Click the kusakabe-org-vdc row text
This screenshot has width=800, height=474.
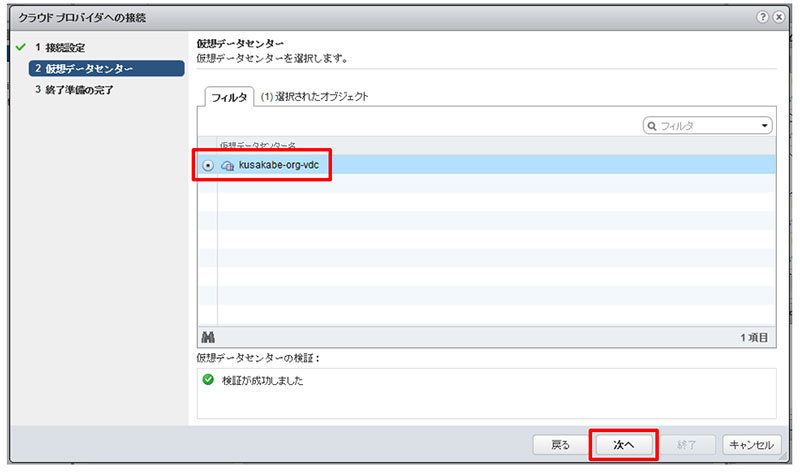point(279,165)
